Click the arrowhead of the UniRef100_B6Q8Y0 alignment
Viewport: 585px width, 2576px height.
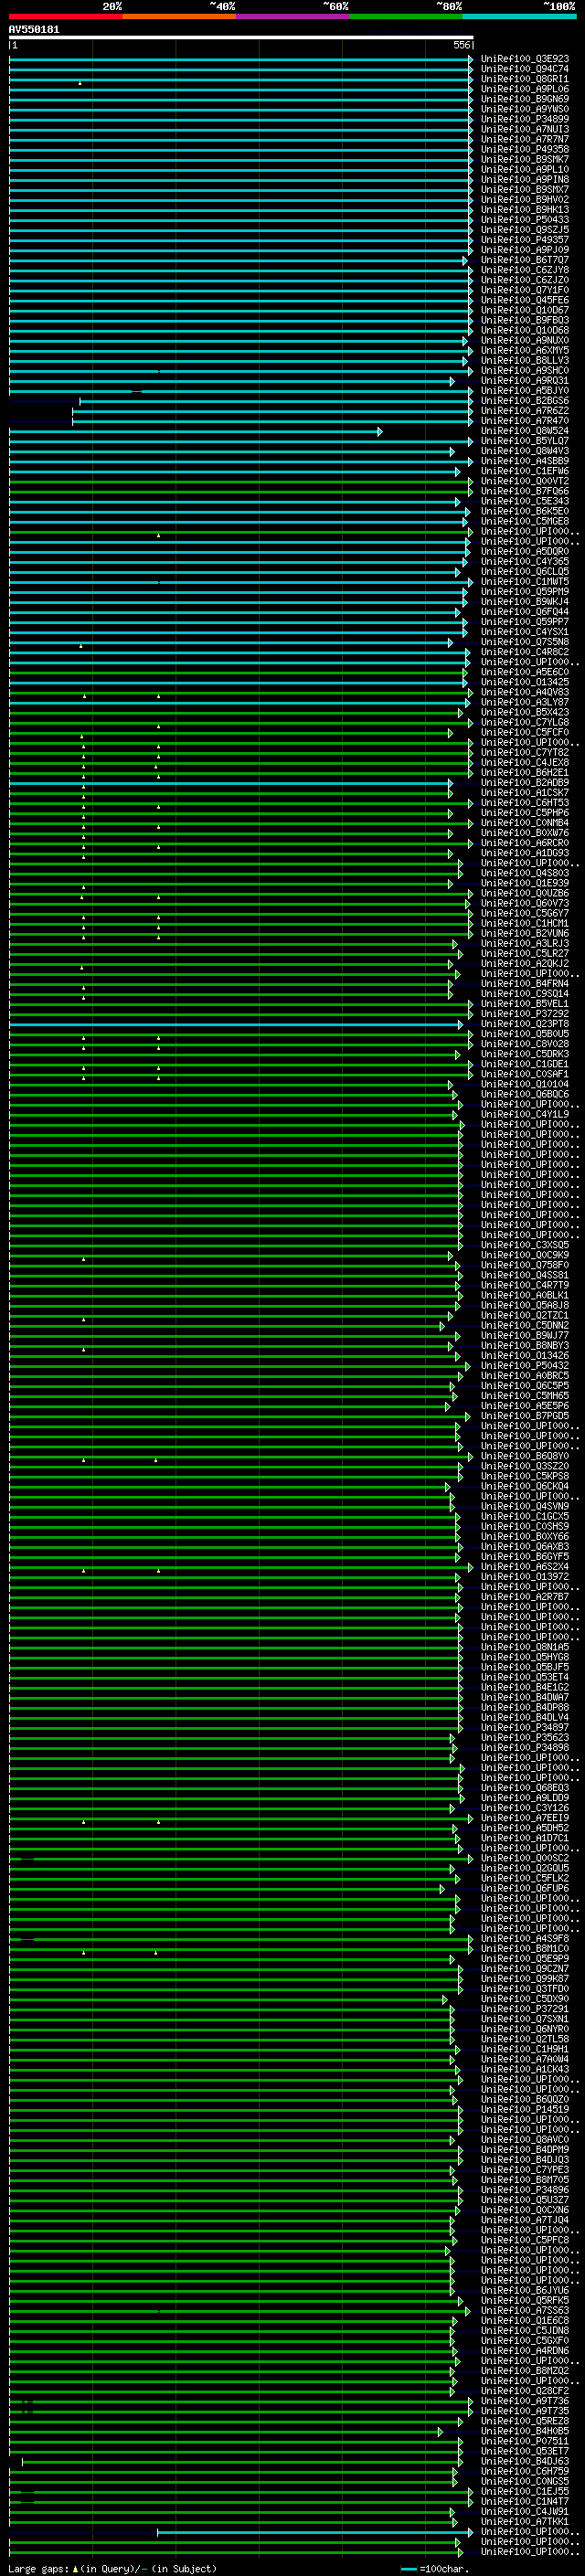click(x=470, y=1457)
